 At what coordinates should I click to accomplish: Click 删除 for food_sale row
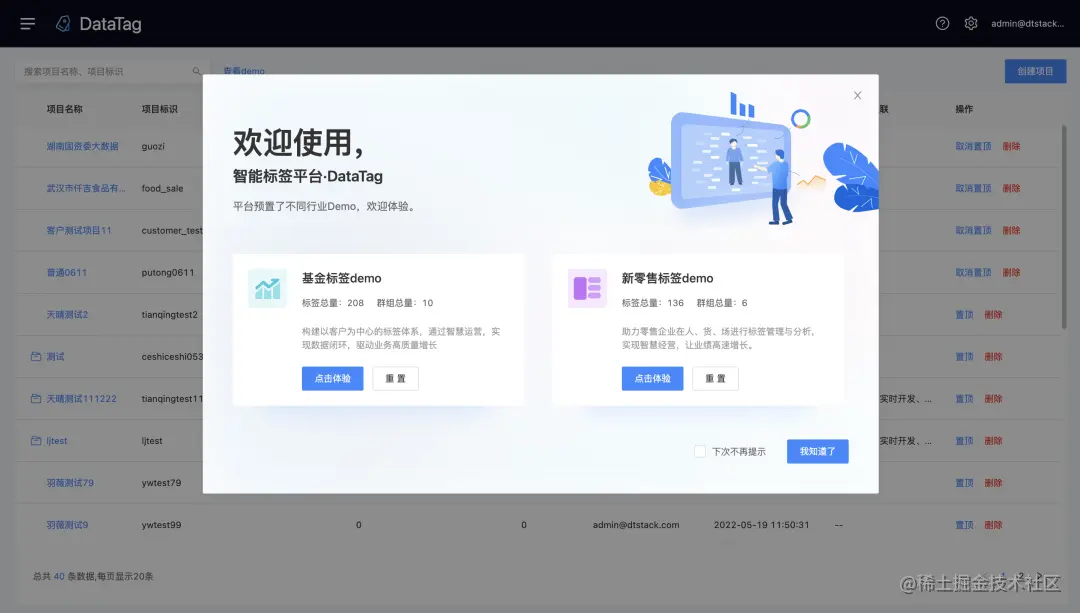[1011, 188]
